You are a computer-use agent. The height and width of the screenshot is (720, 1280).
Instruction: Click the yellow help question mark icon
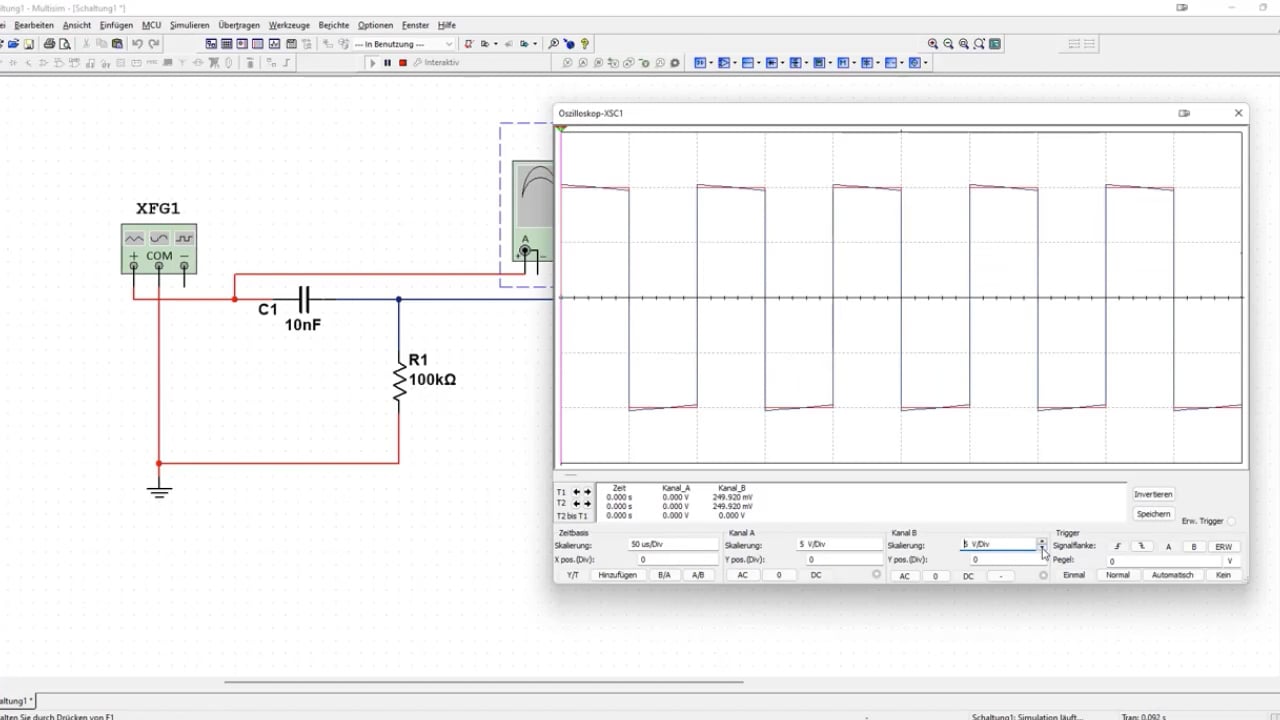585,44
